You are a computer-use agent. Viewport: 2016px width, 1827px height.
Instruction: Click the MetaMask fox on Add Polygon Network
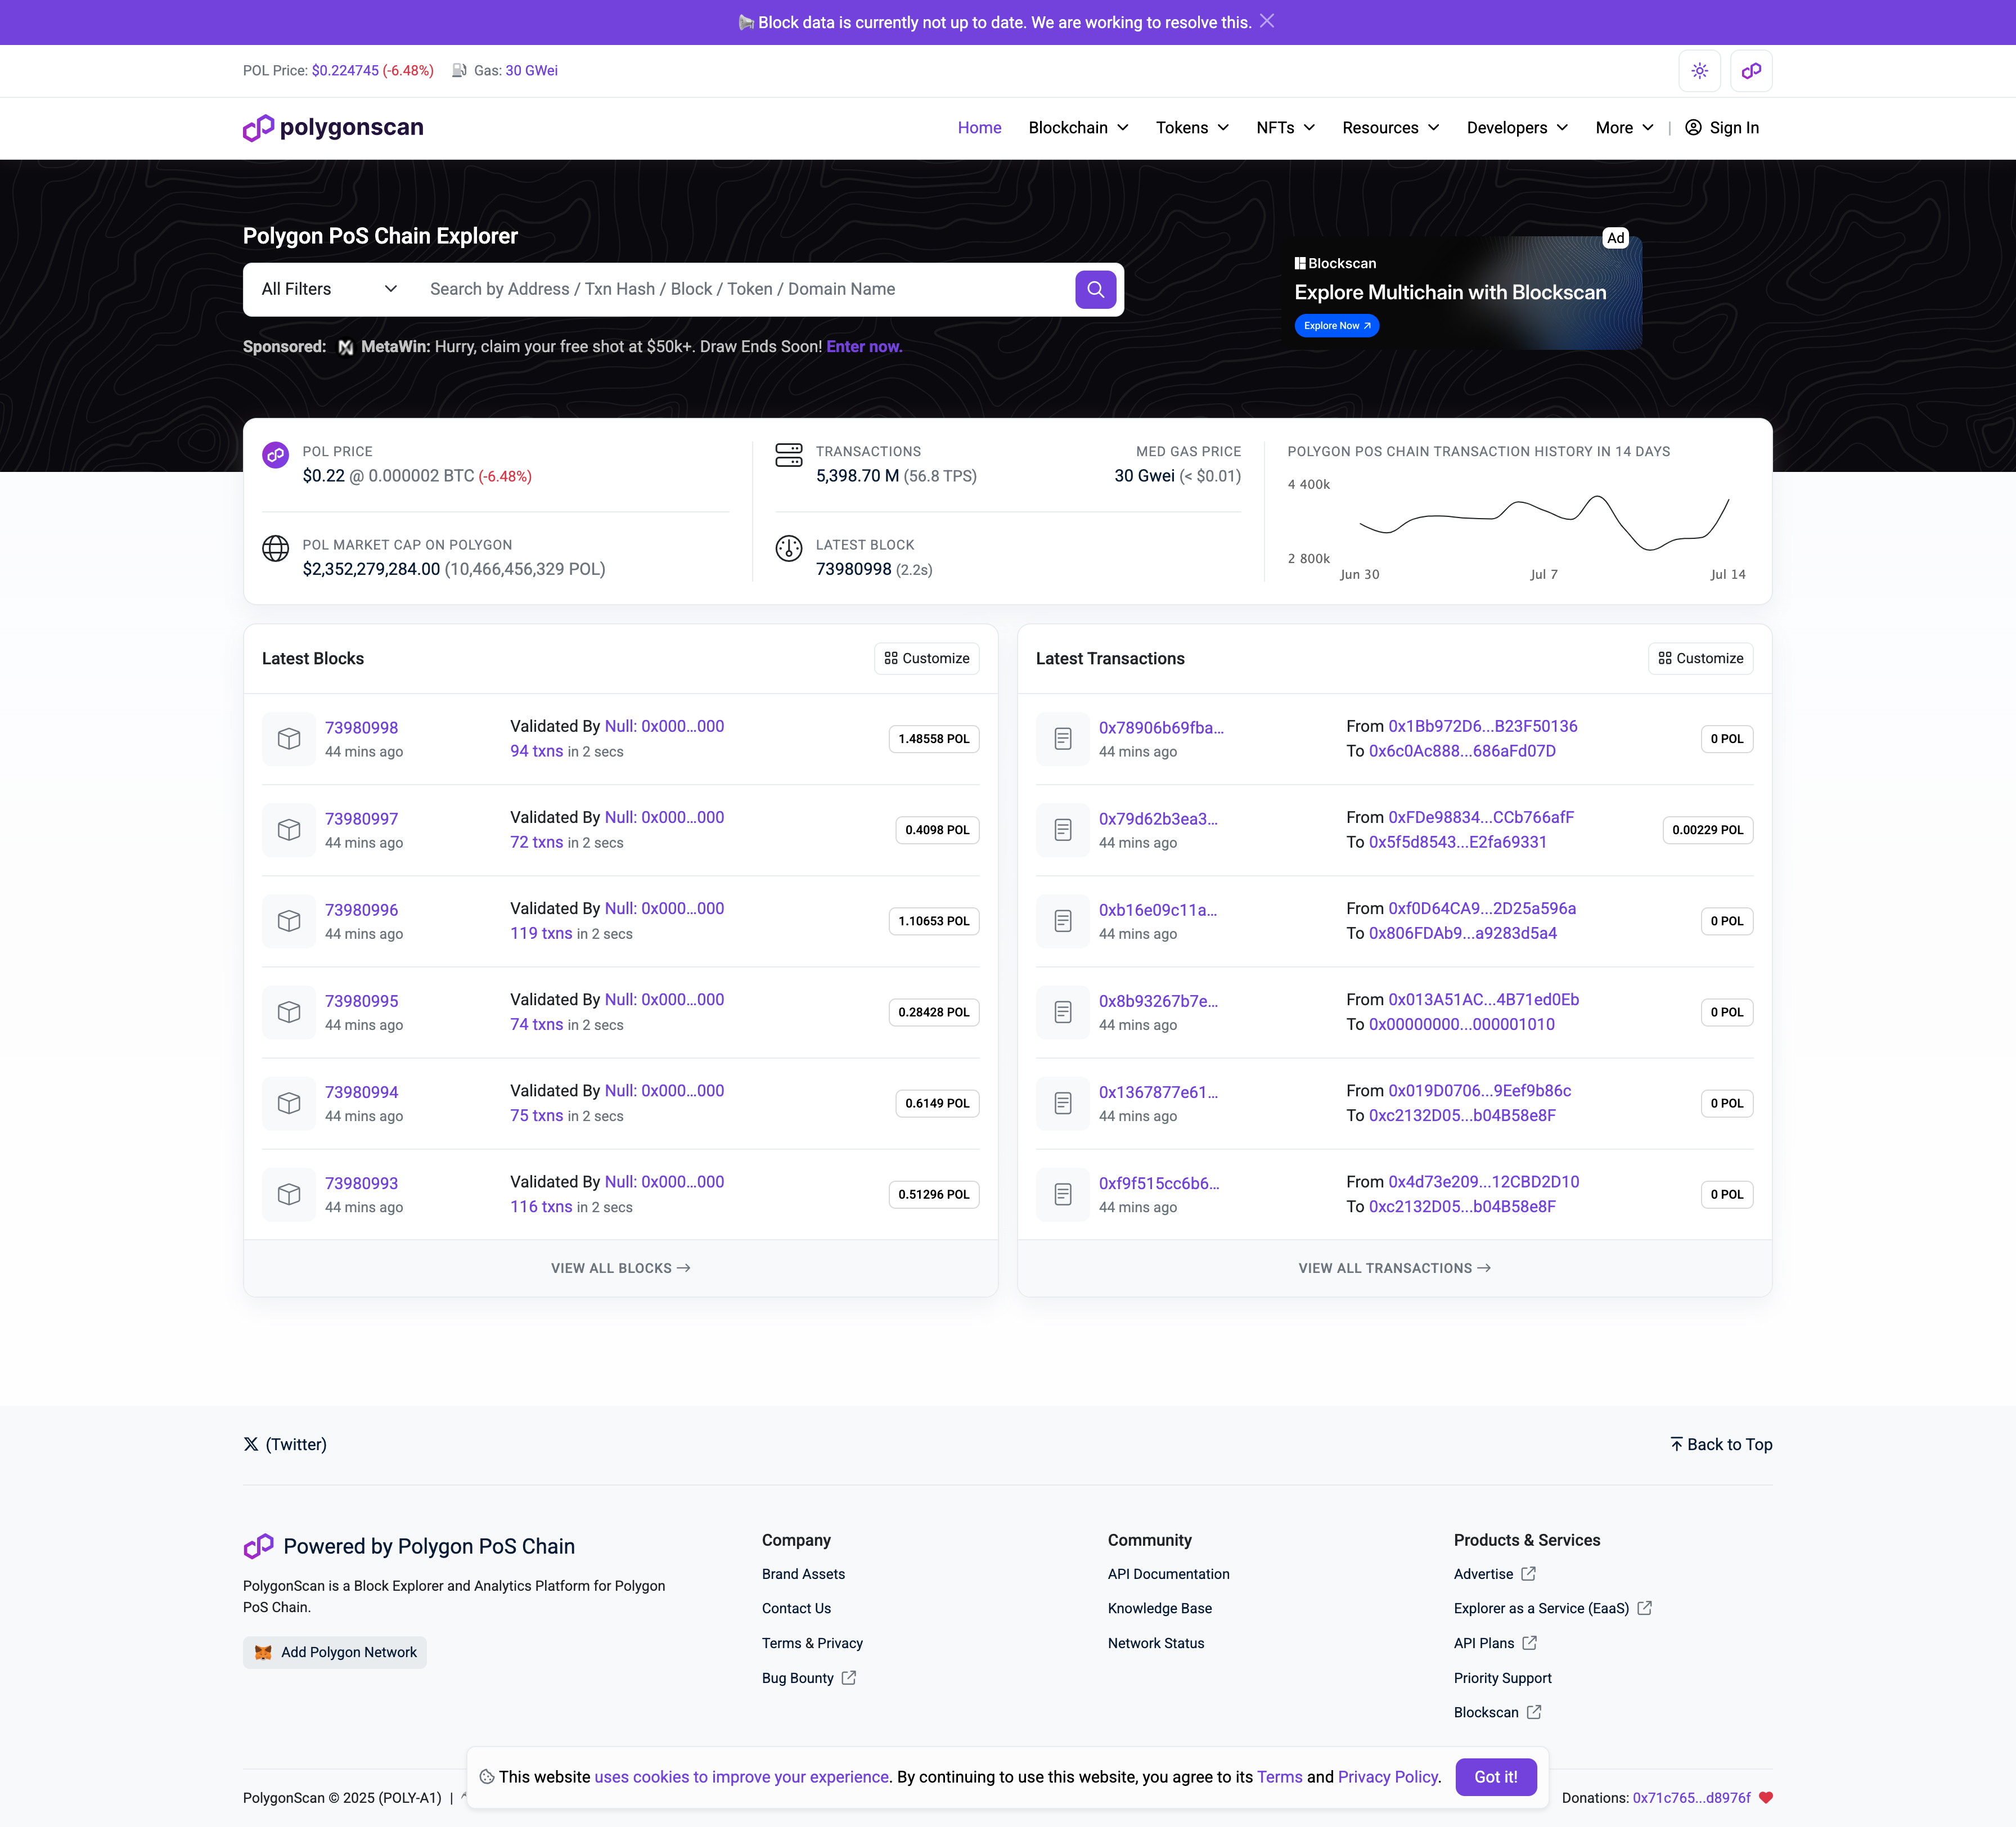(263, 1652)
